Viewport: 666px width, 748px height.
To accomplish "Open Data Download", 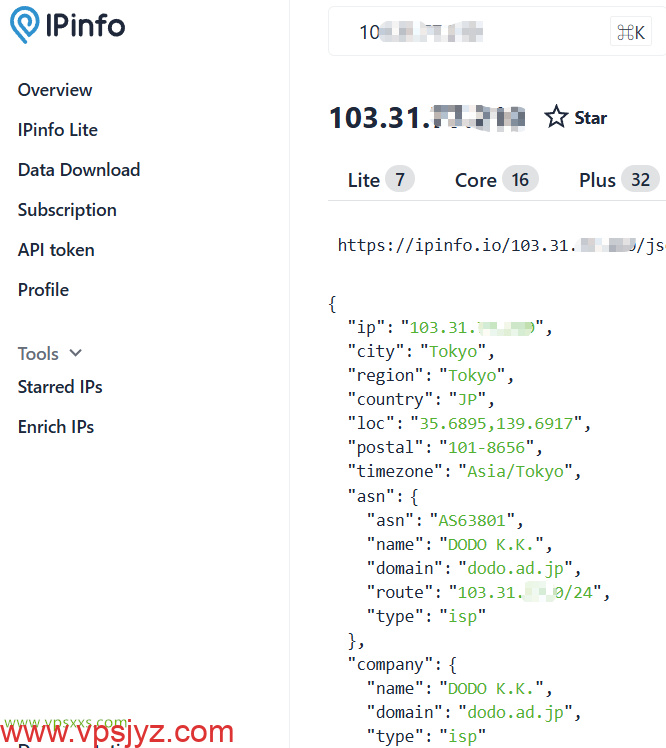I will pos(79,170).
